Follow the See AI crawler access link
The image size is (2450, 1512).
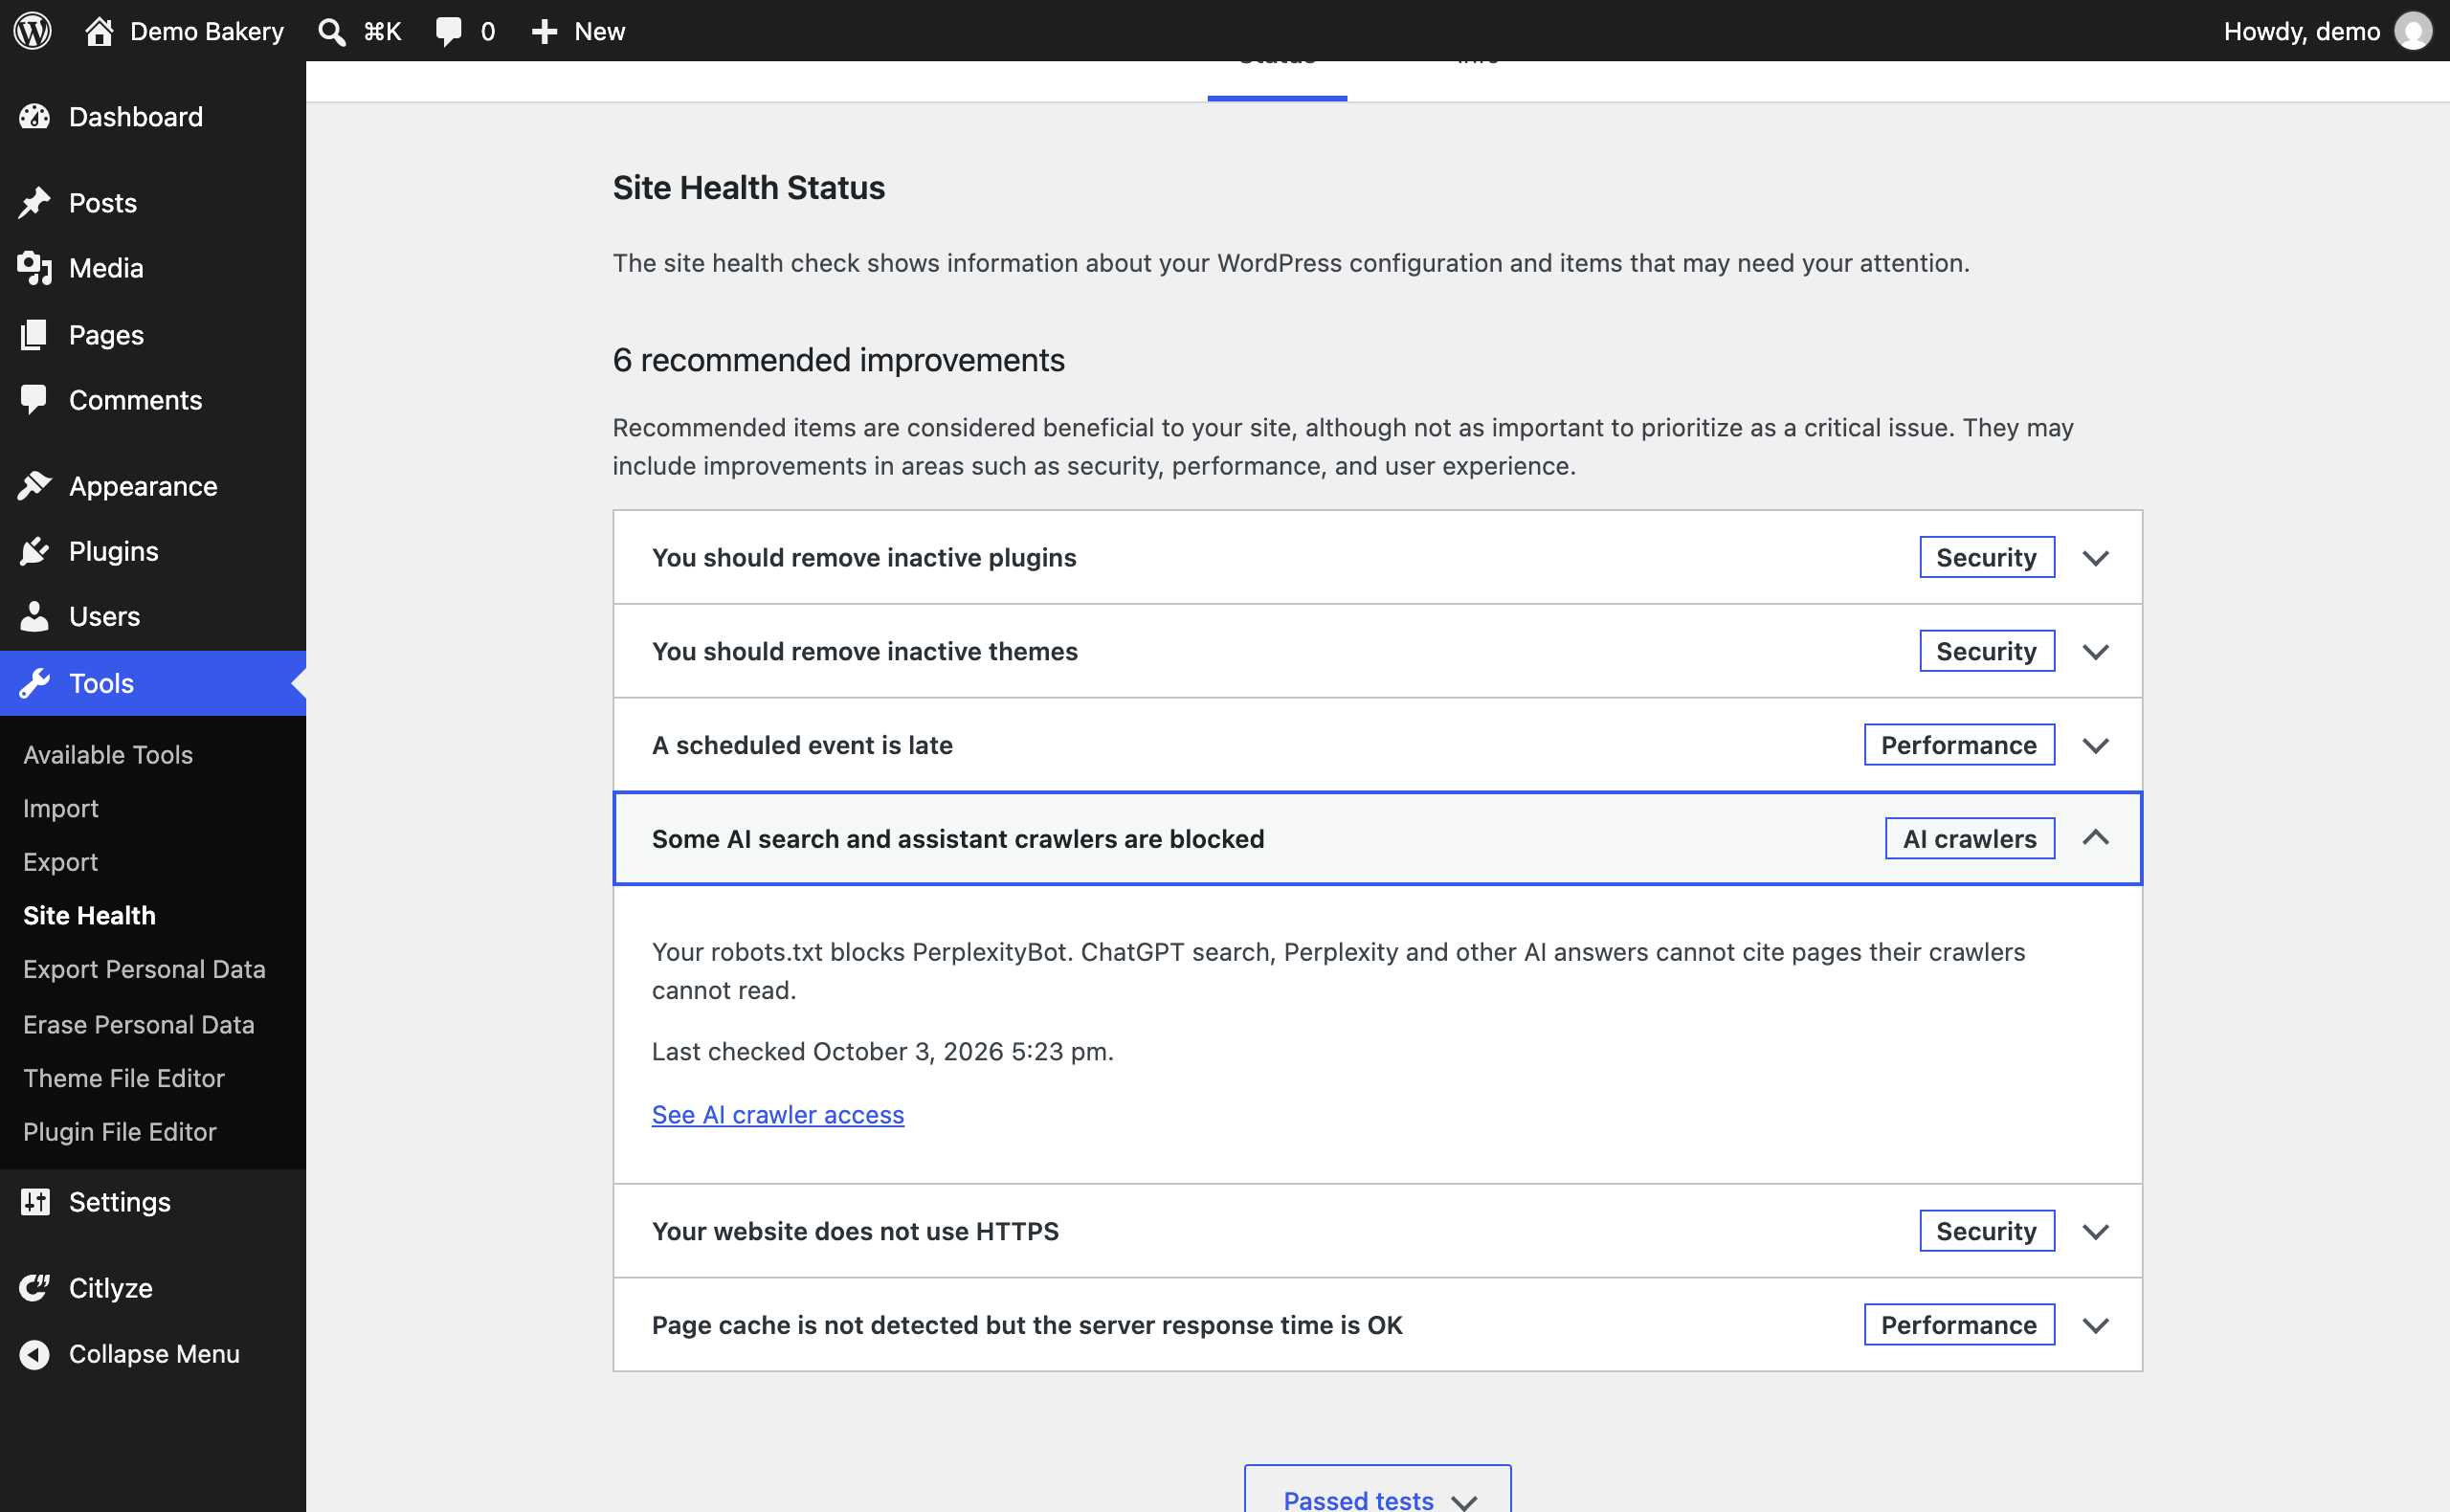click(777, 1115)
